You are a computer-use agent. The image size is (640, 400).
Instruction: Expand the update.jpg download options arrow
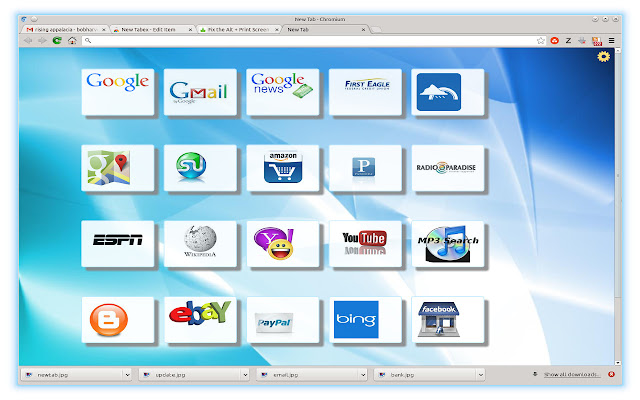[x=245, y=374]
